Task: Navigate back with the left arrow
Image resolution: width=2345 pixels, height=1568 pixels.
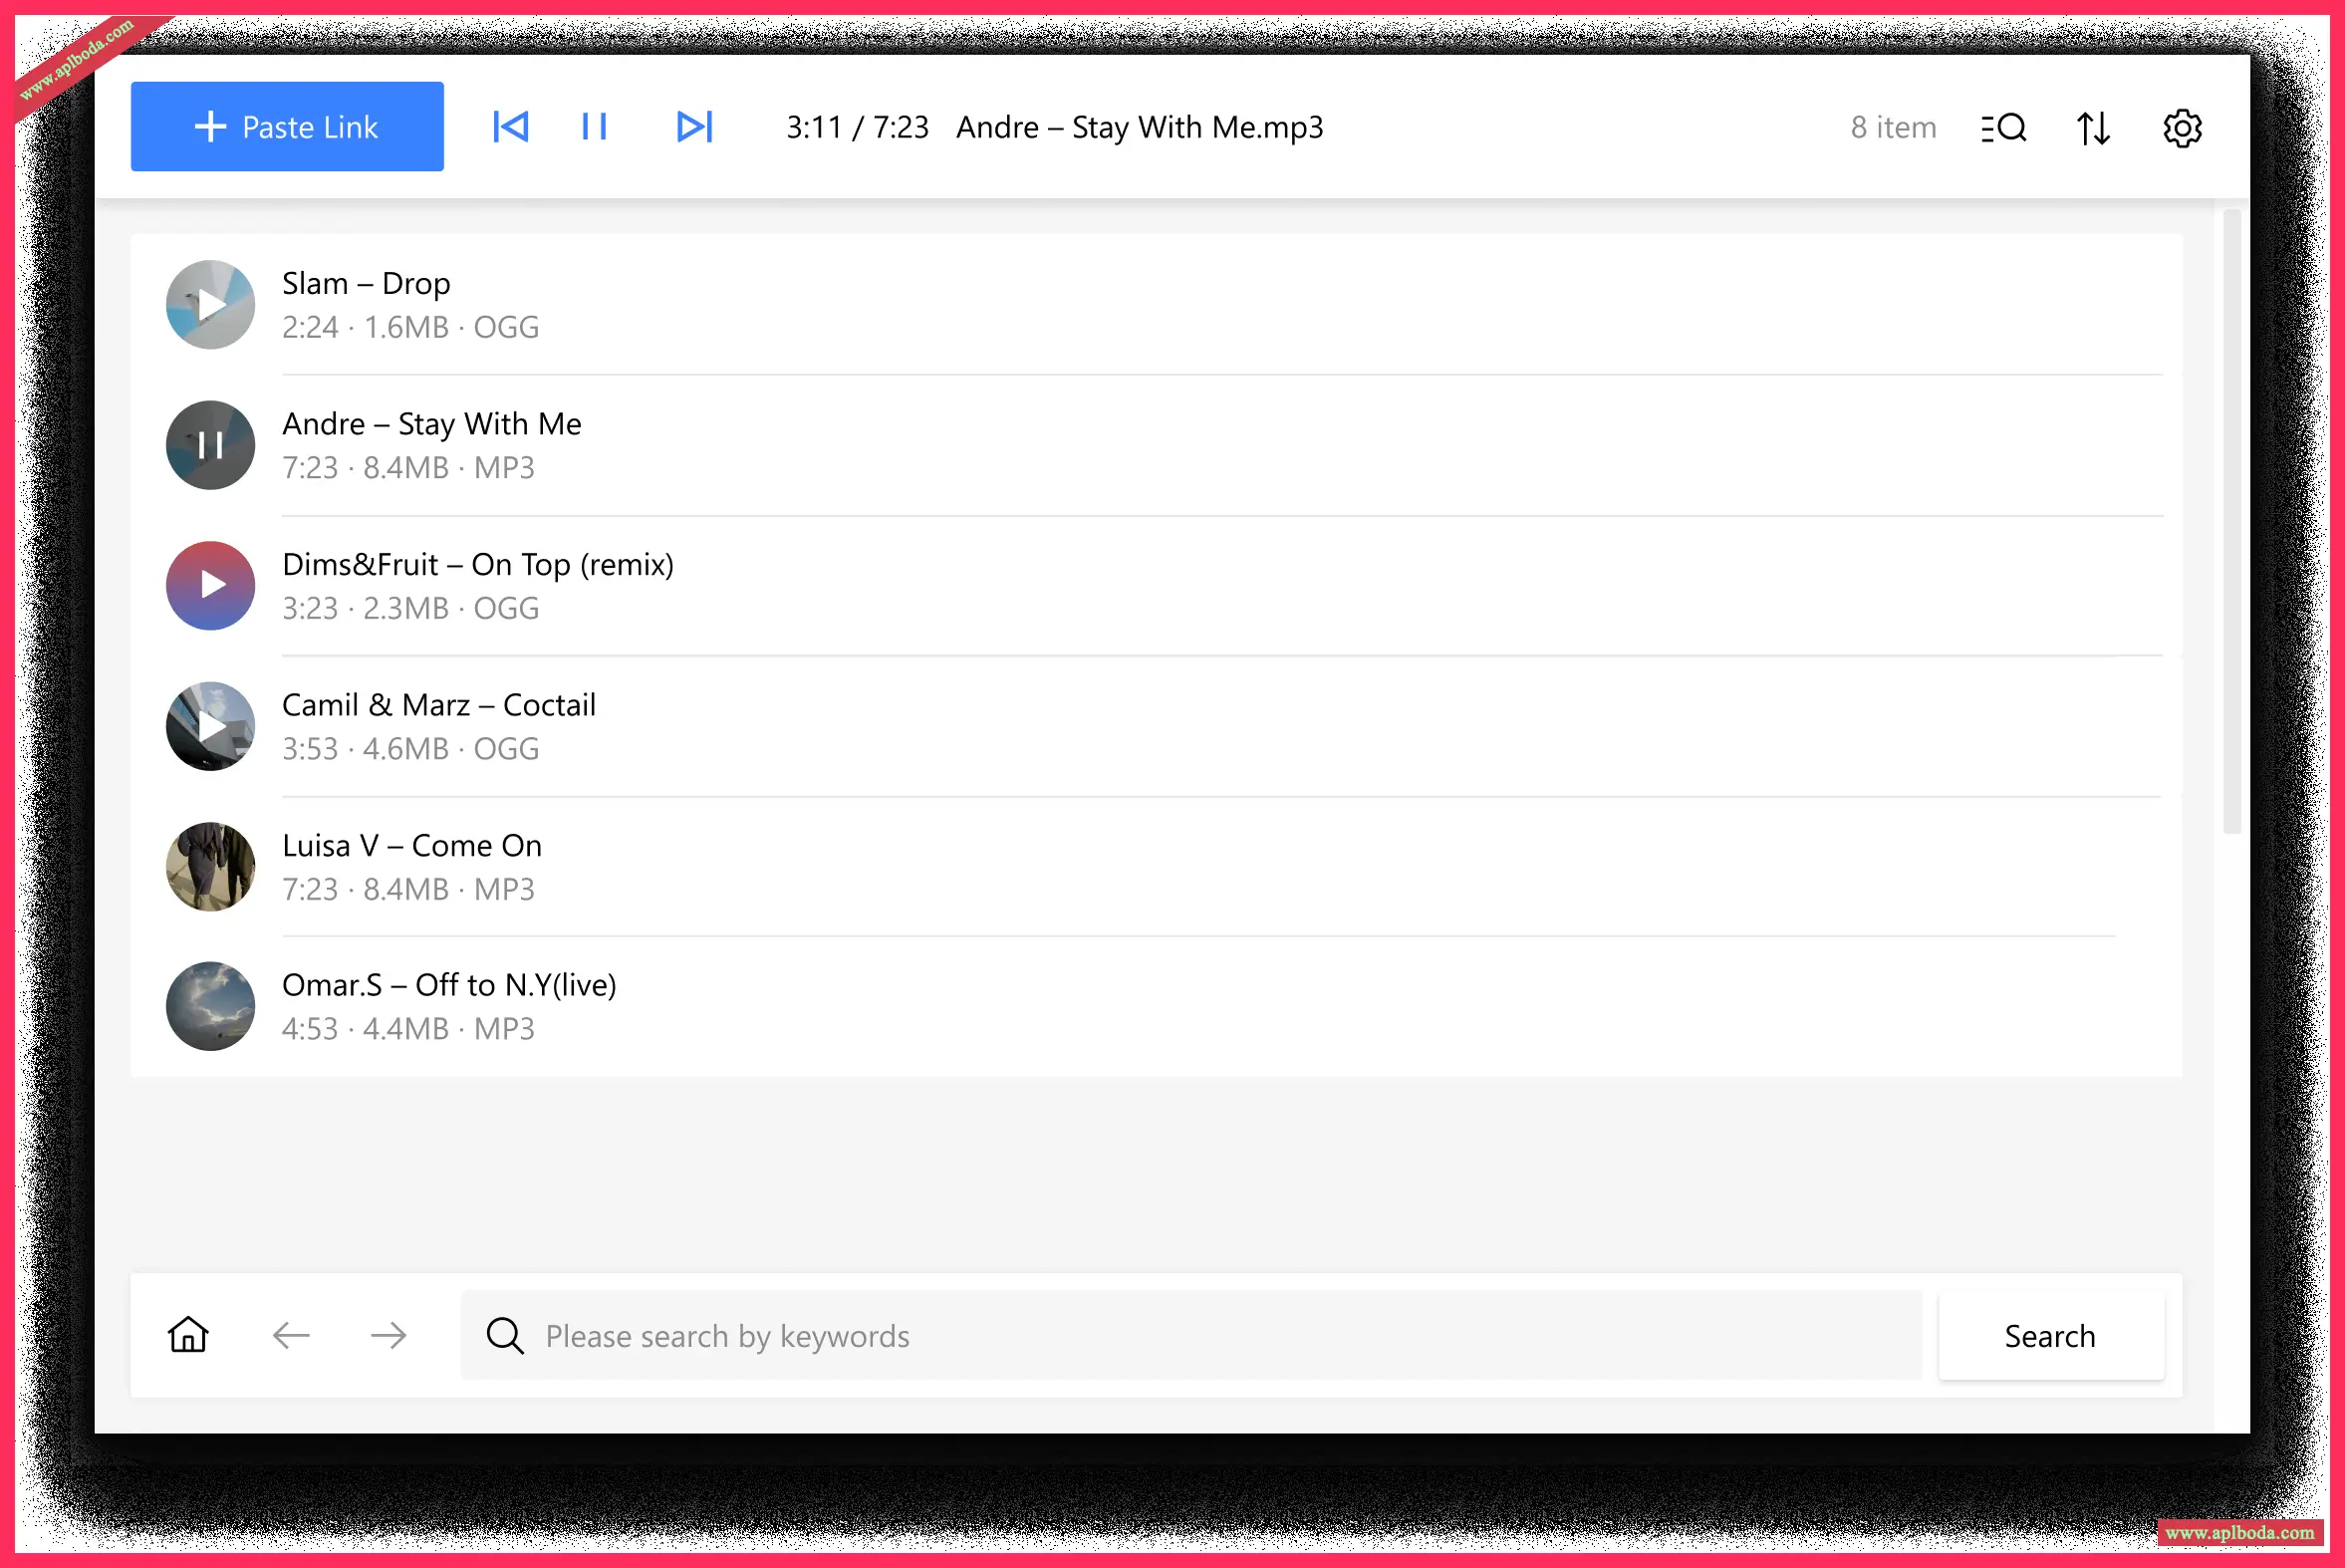Action: coord(291,1335)
